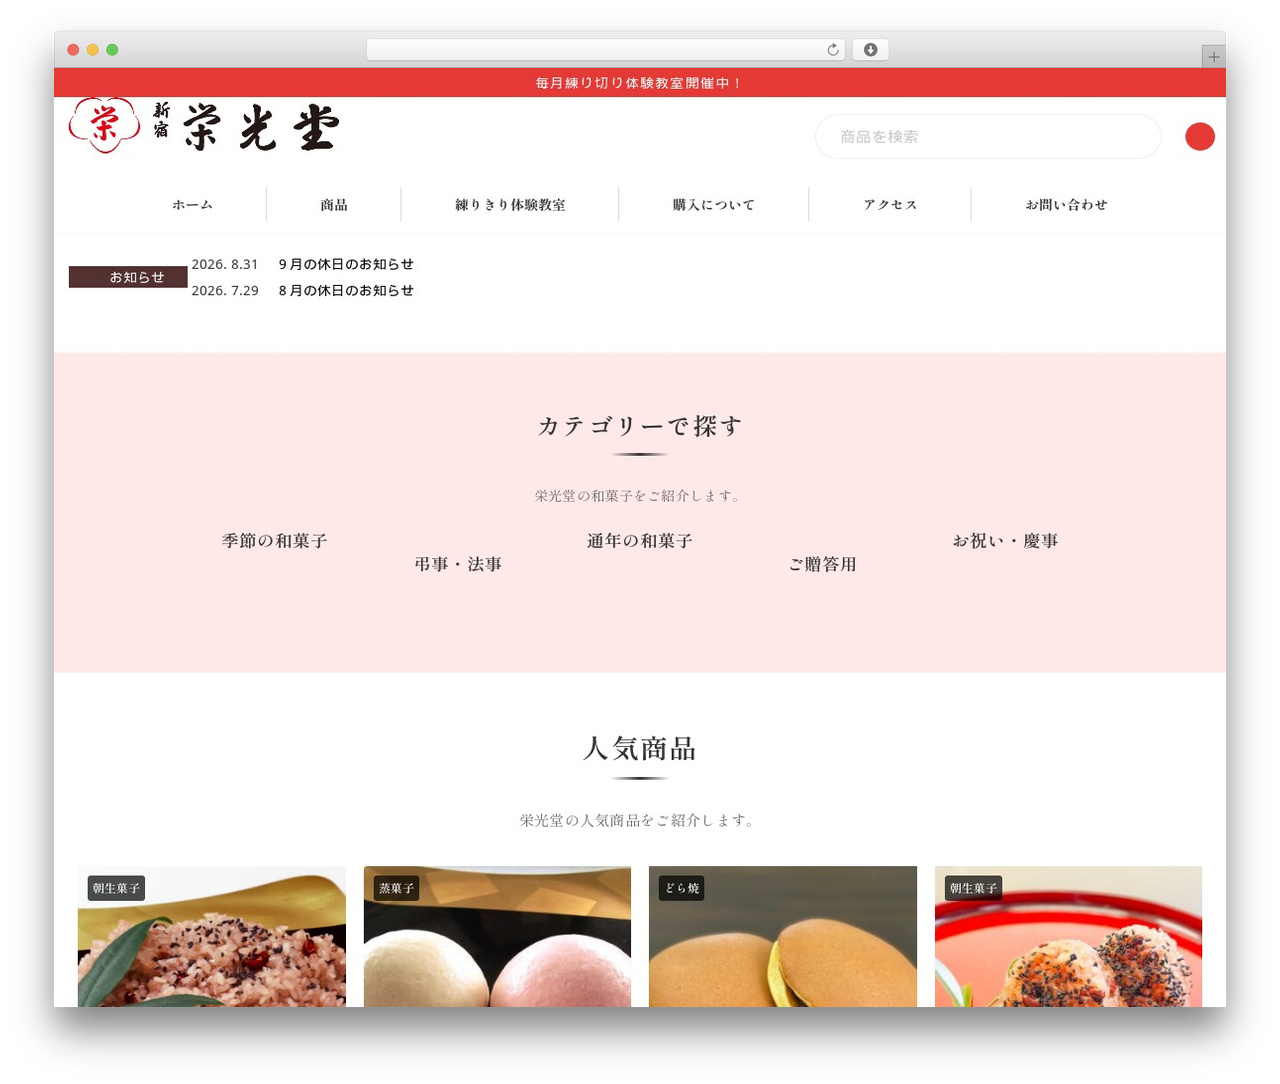Click the reload icon in the address bar

832,50
